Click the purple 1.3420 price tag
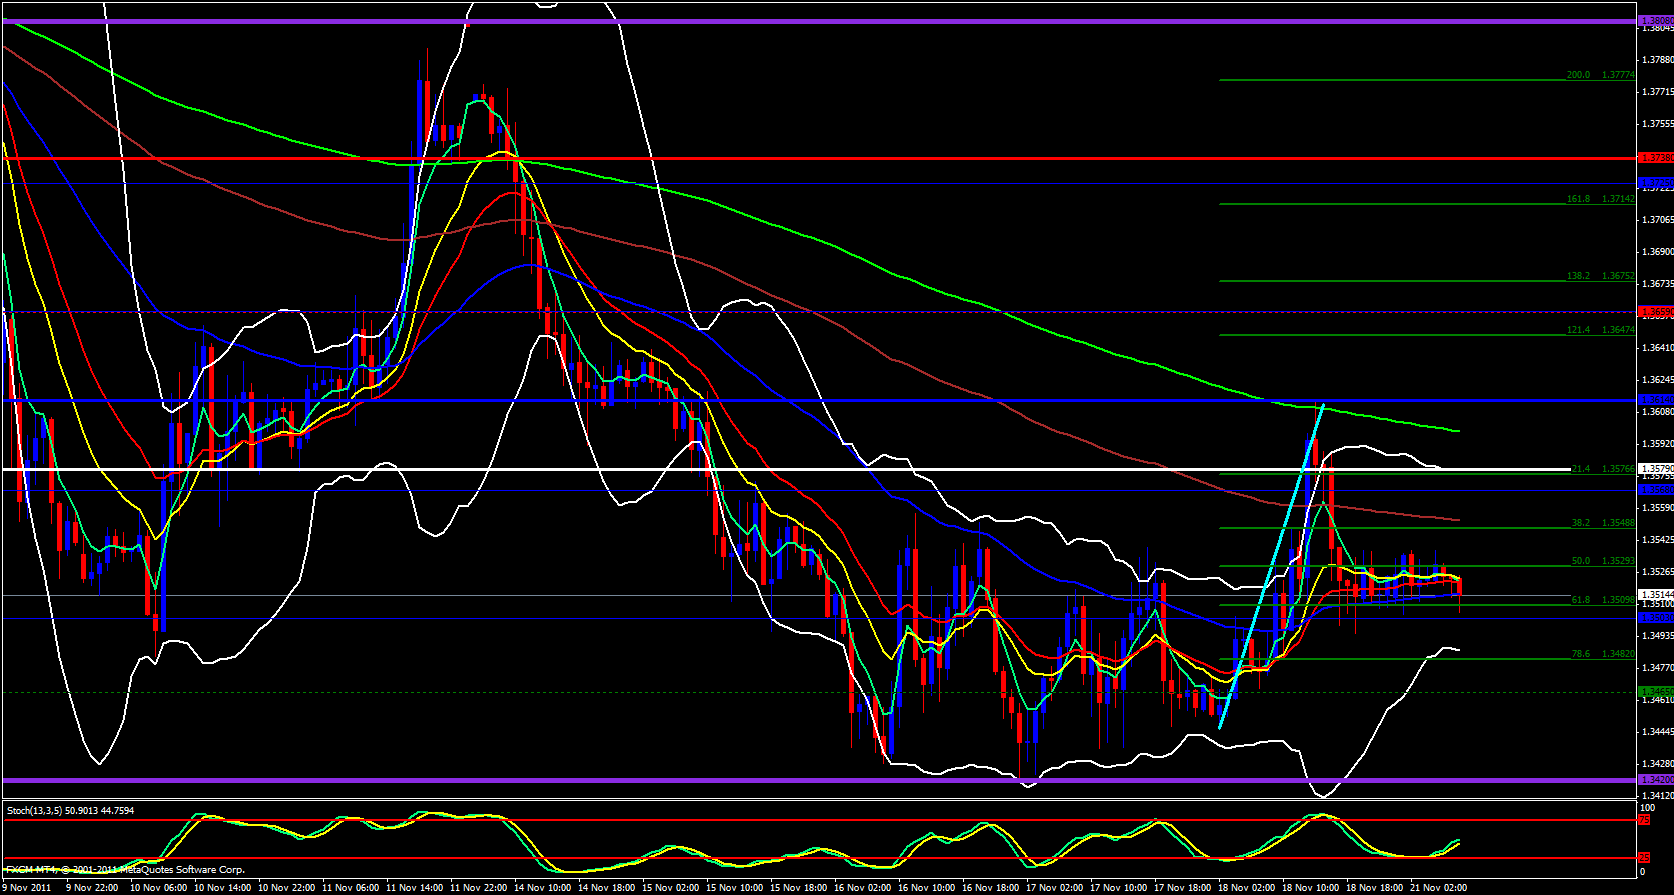The image size is (1674, 895). coord(1655,779)
